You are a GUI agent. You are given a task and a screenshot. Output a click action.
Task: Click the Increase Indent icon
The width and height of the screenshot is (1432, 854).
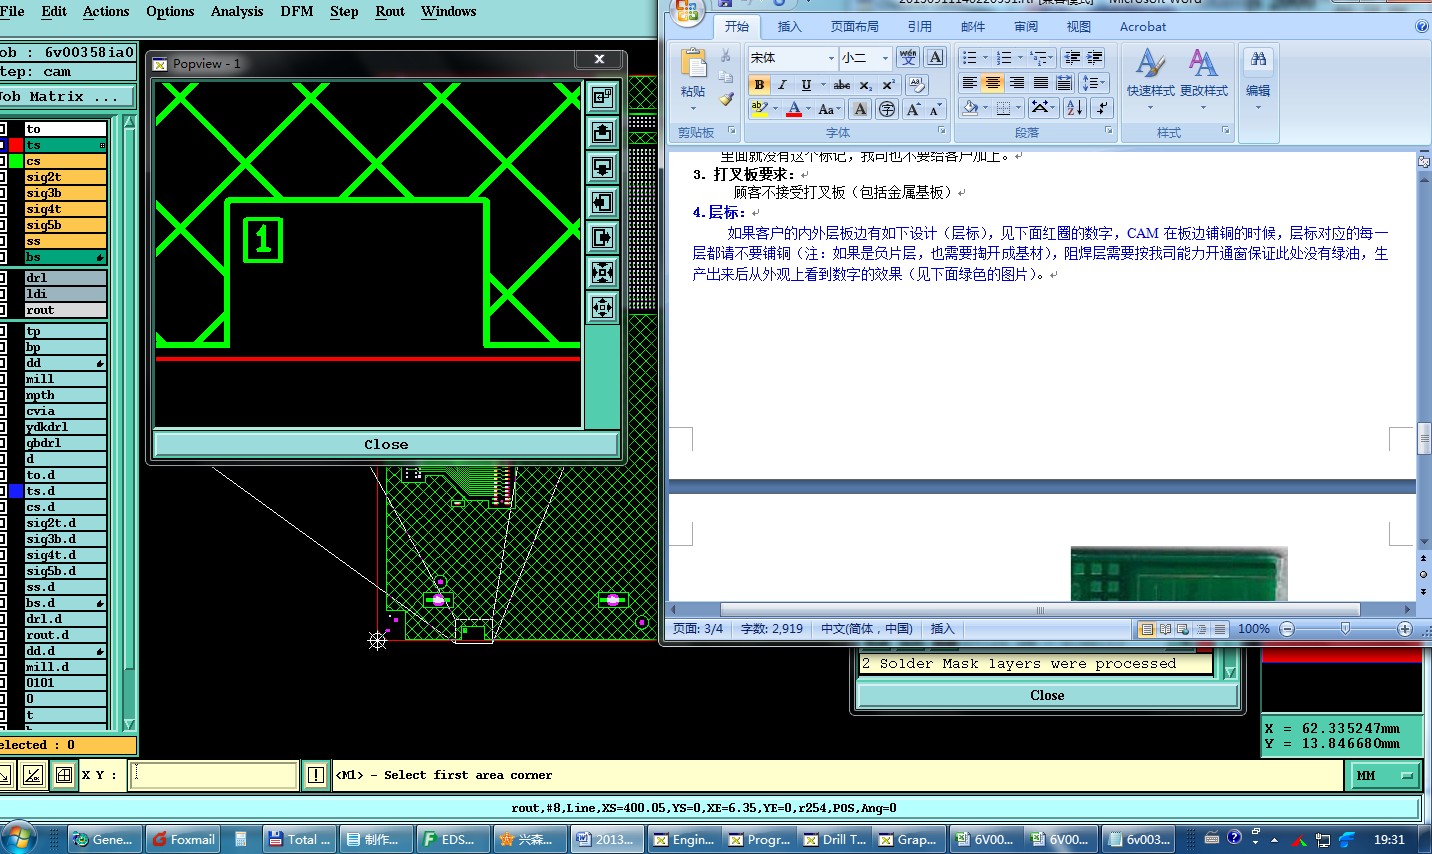click(1095, 58)
